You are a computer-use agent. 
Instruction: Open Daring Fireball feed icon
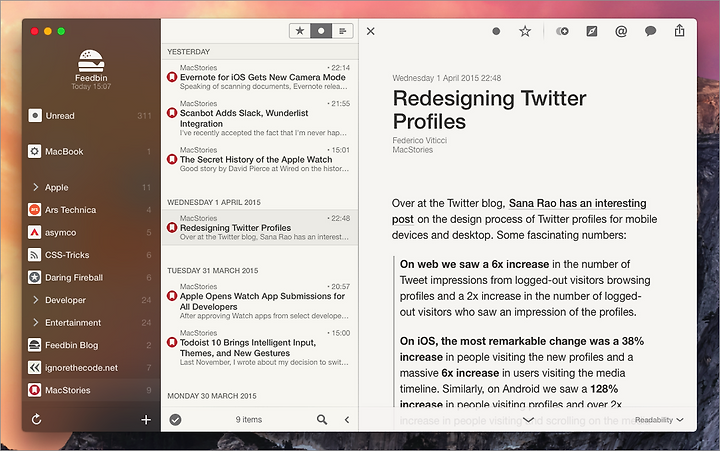pos(34,277)
